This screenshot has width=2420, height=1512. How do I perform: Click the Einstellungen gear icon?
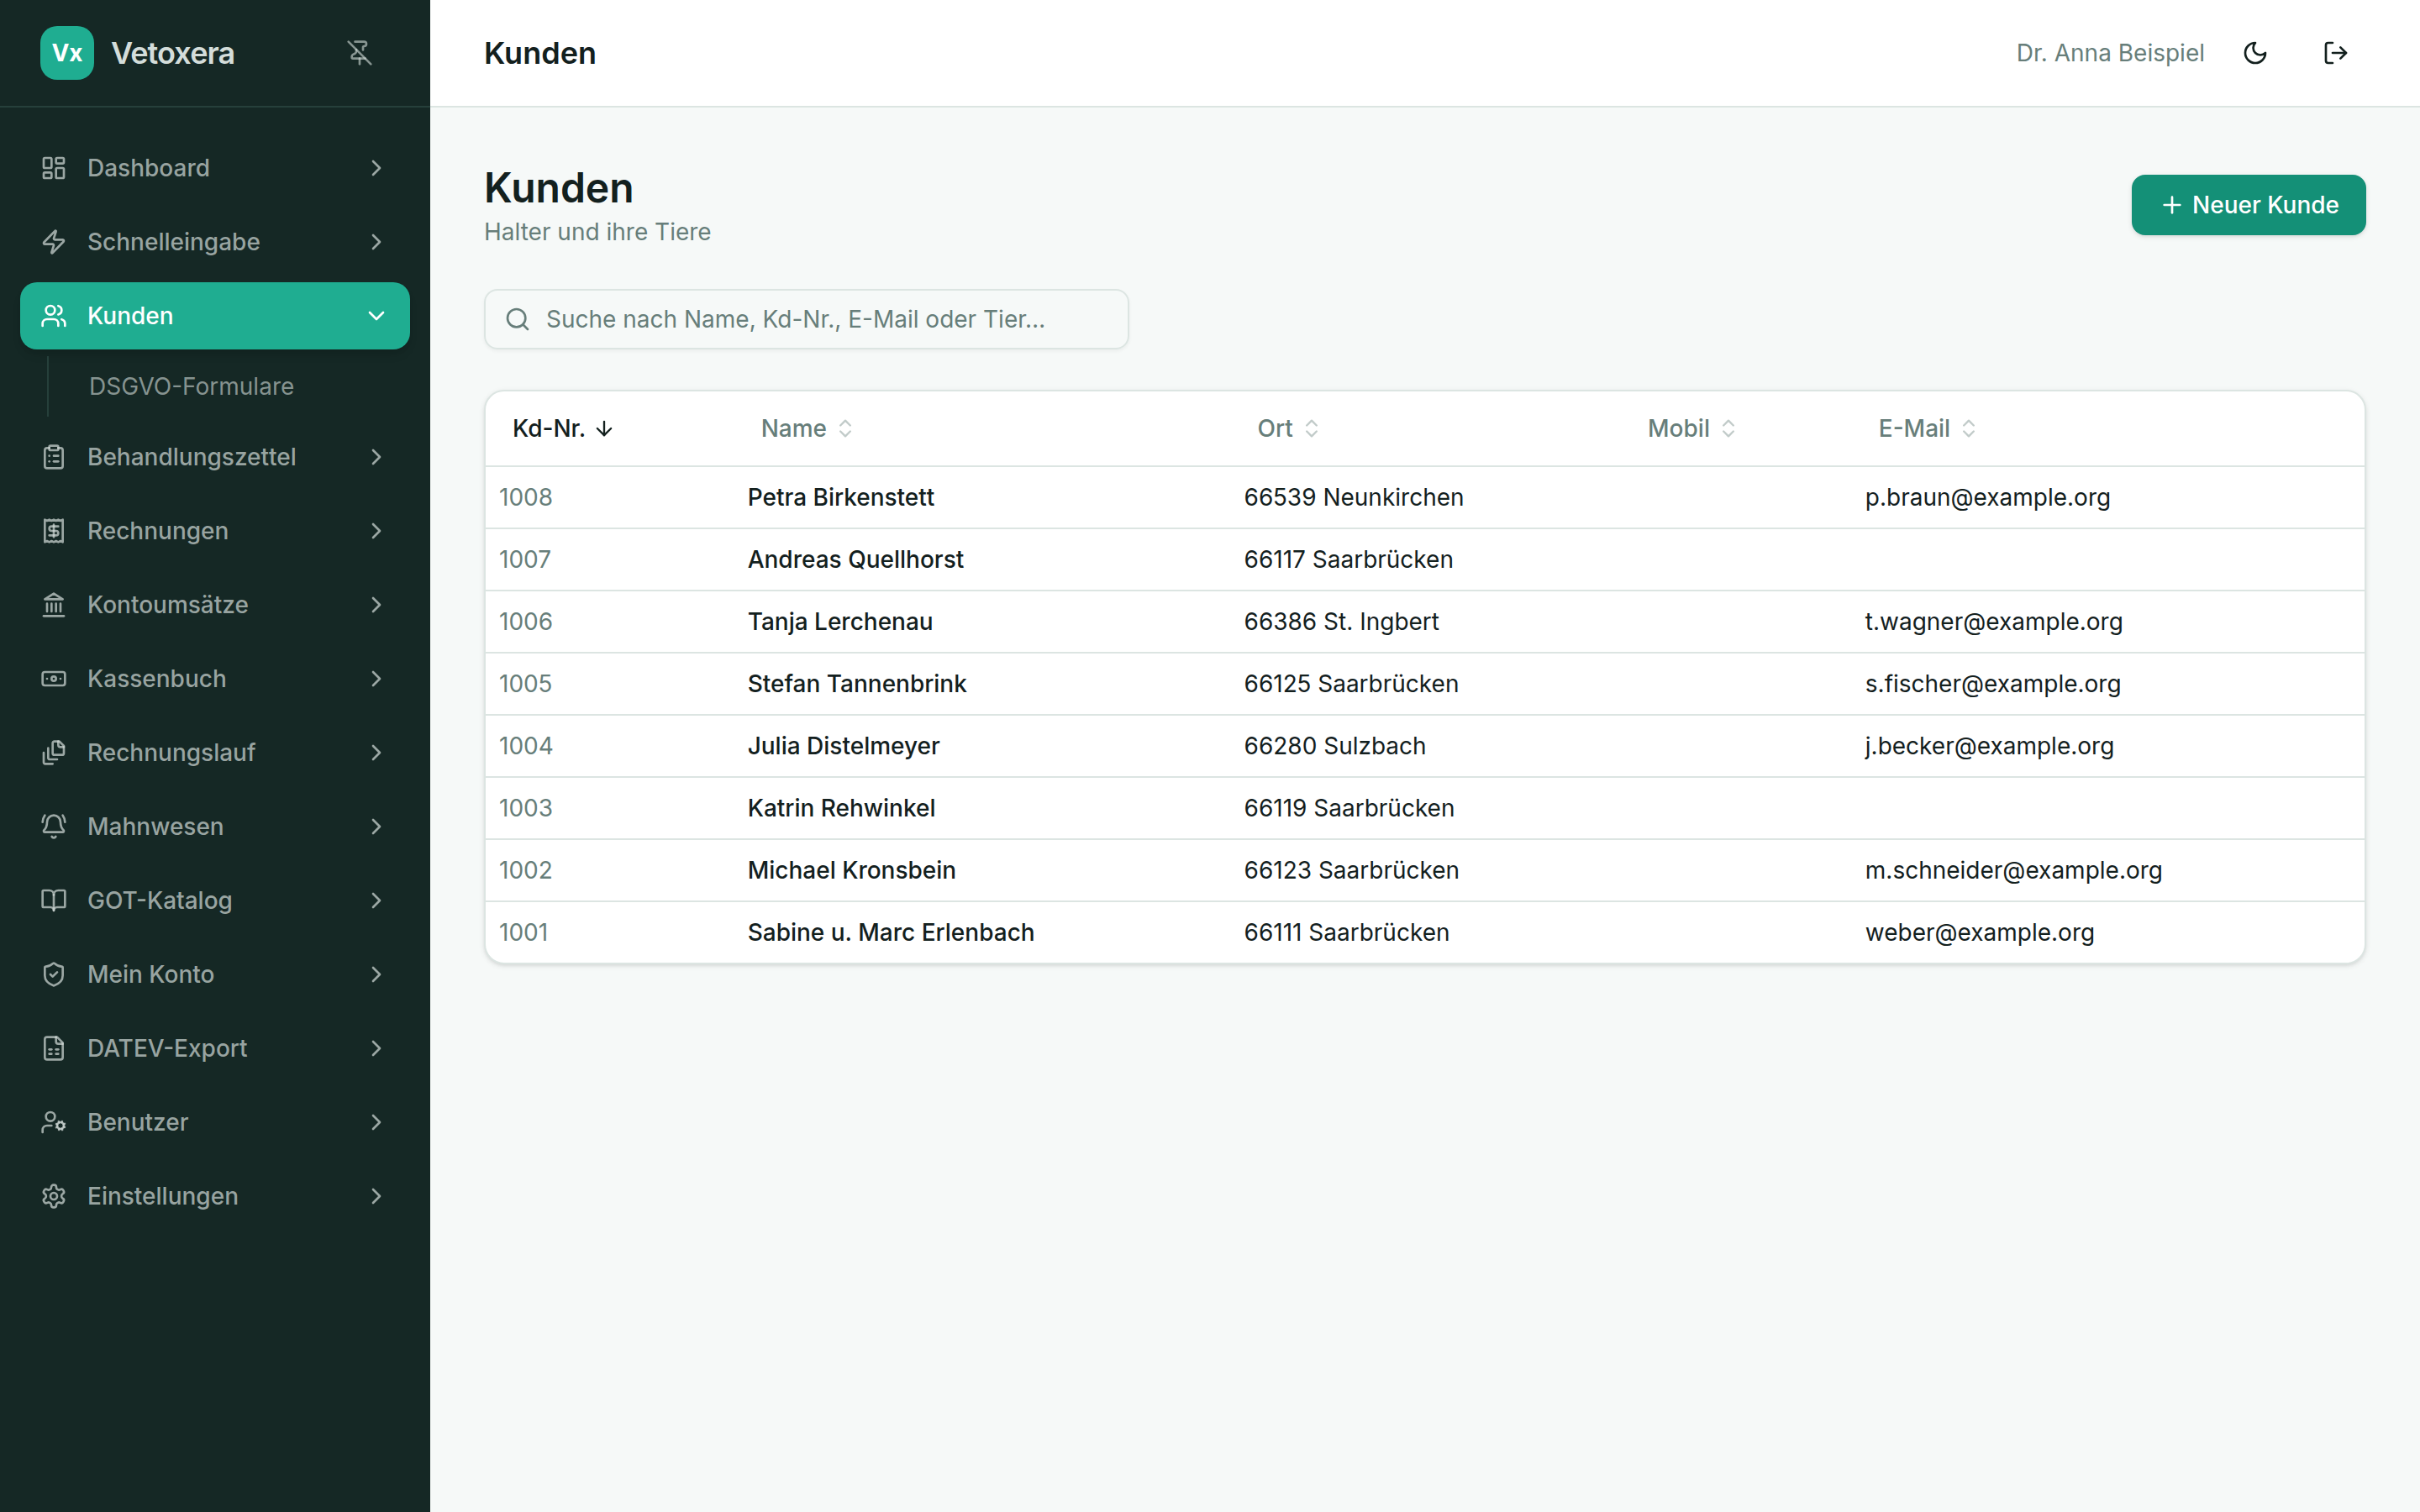[x=54, y=1197]
